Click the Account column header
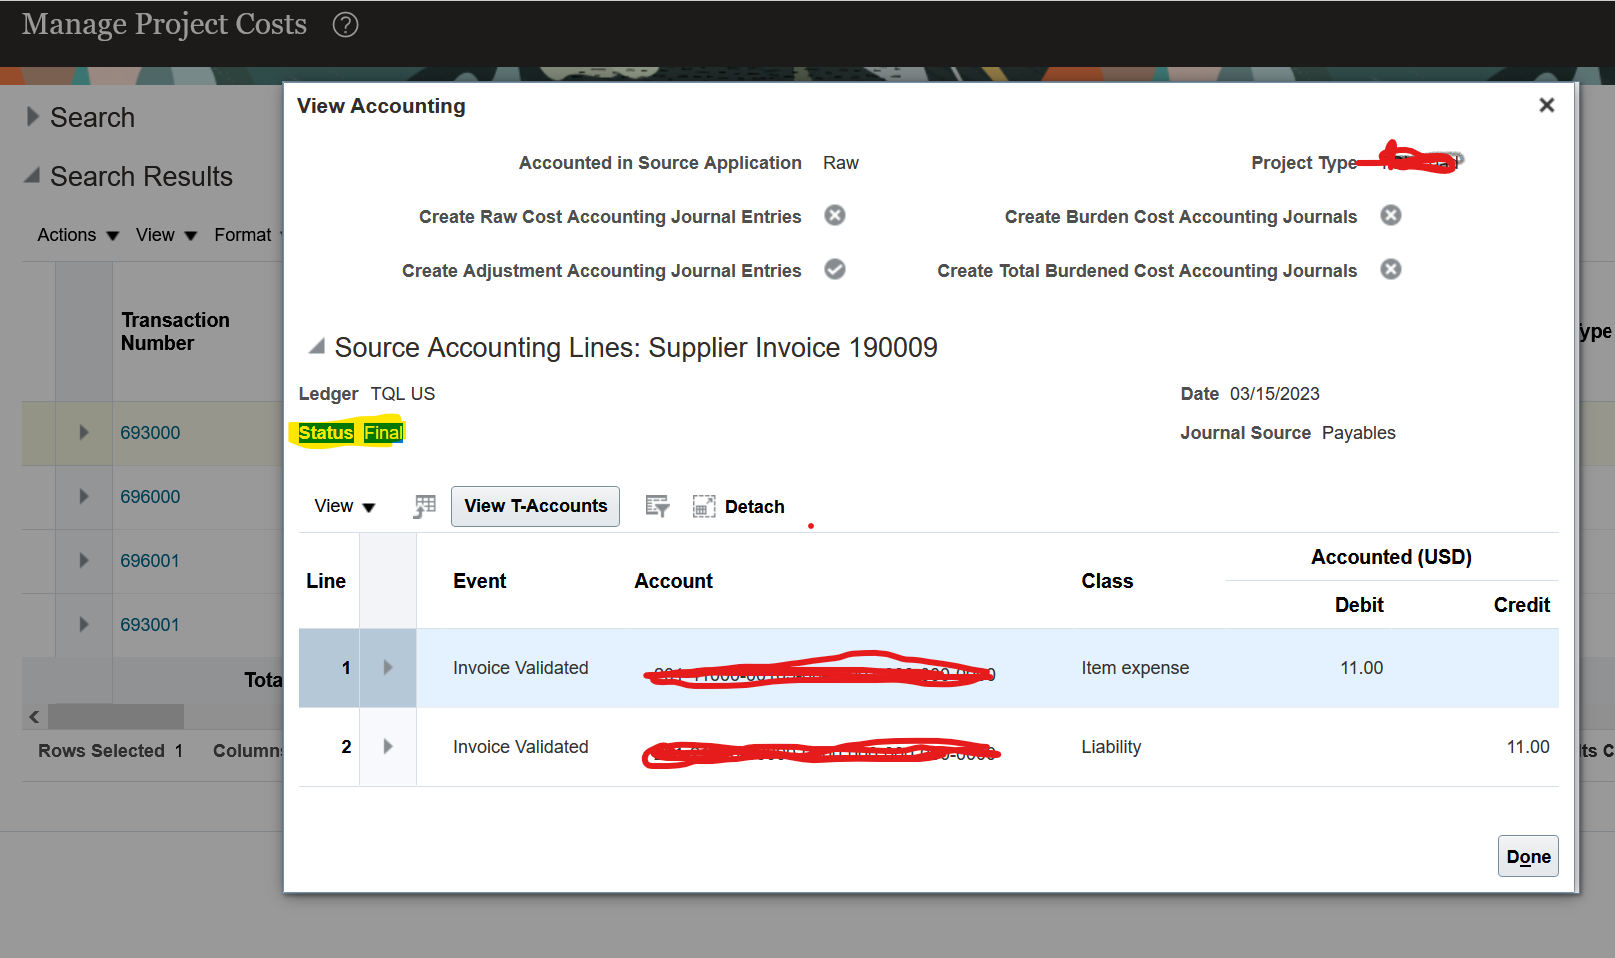Screen dimensions: 1615x958 (x=673, y=581)
